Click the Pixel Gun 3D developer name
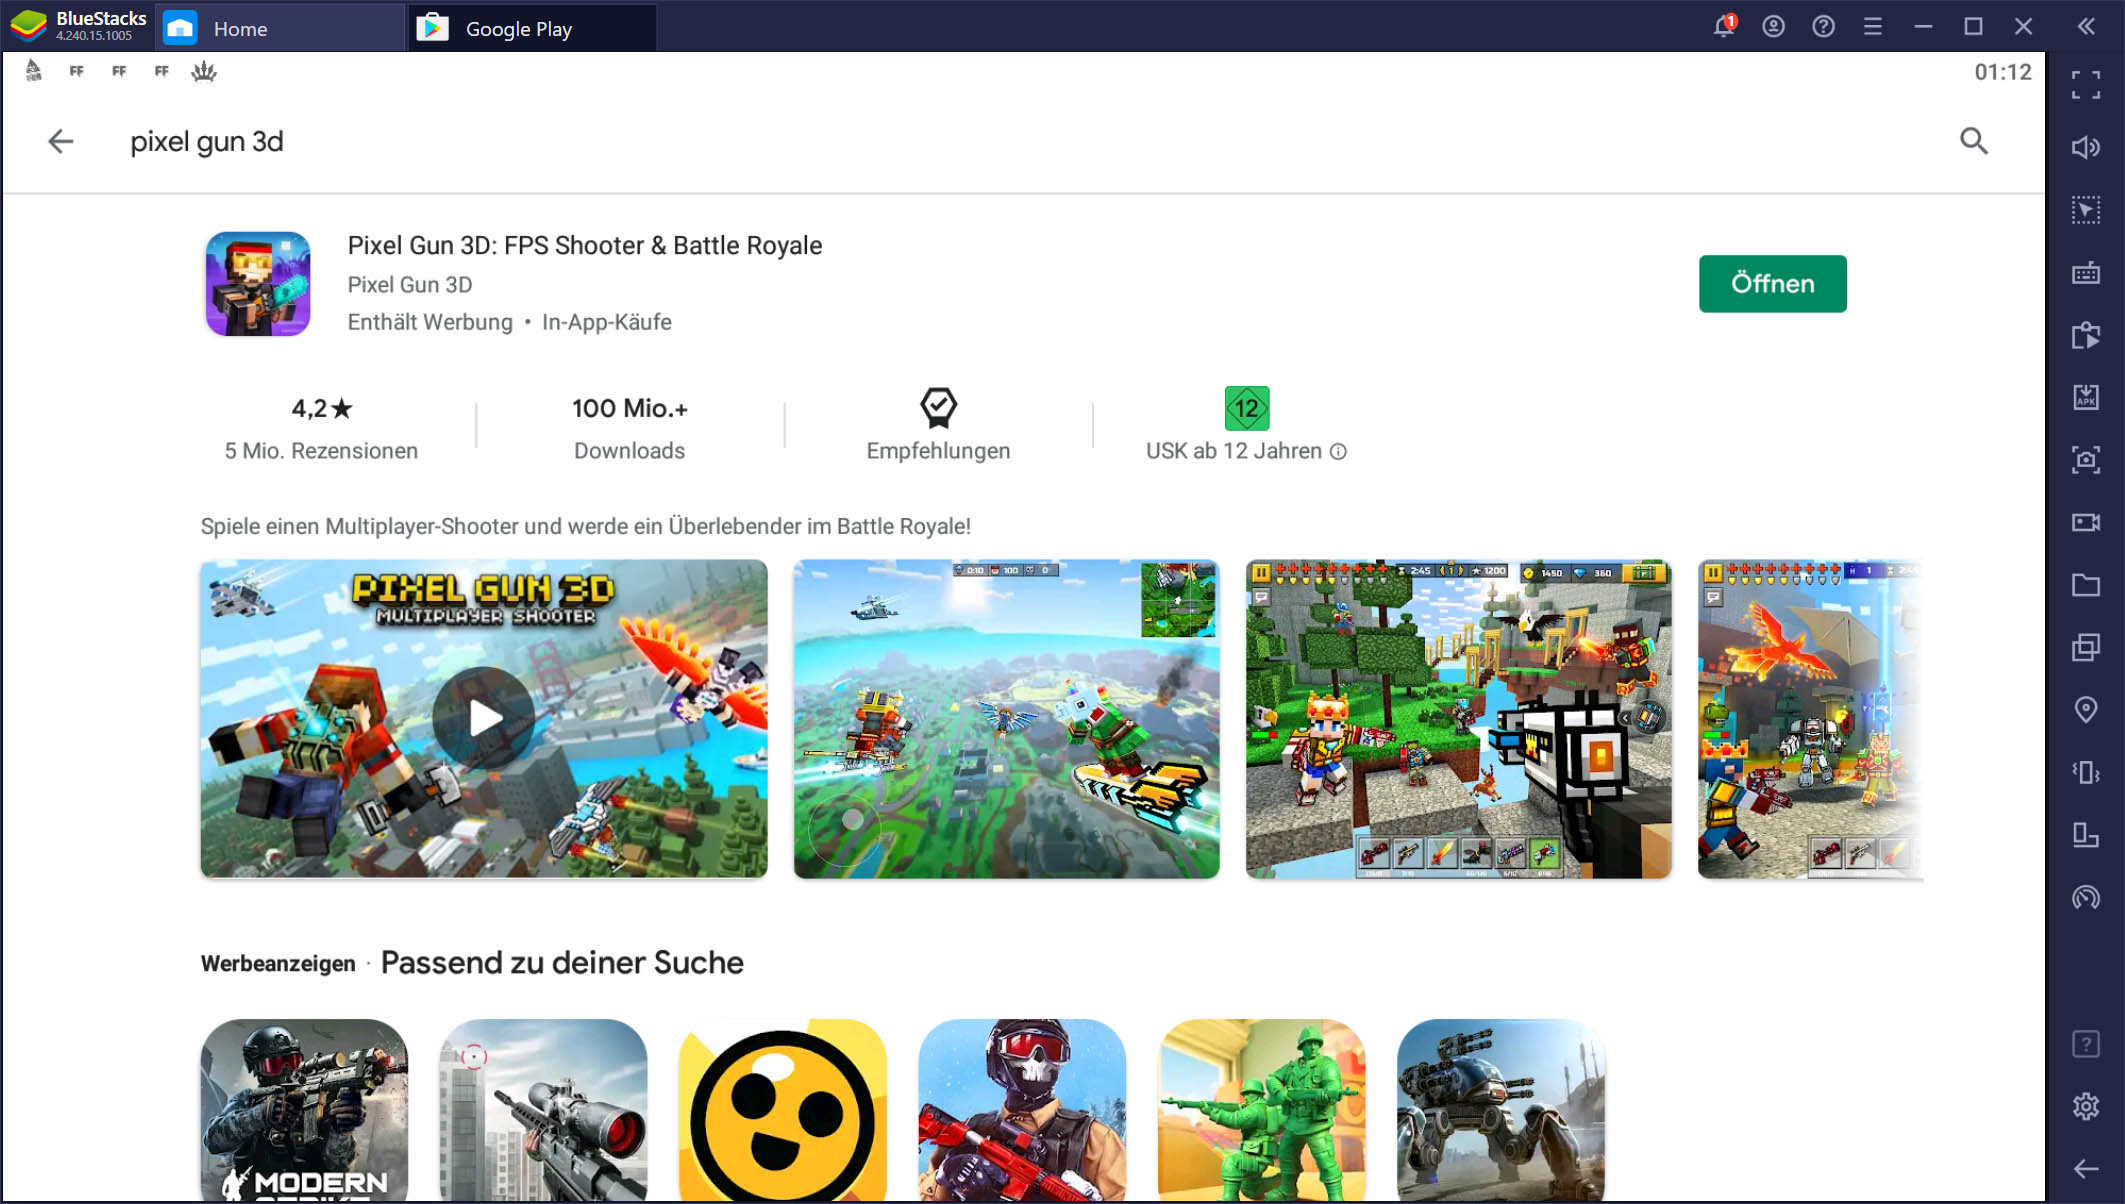The width and height of the screenshot is (2125, 1204). click(x=410, y=285)
